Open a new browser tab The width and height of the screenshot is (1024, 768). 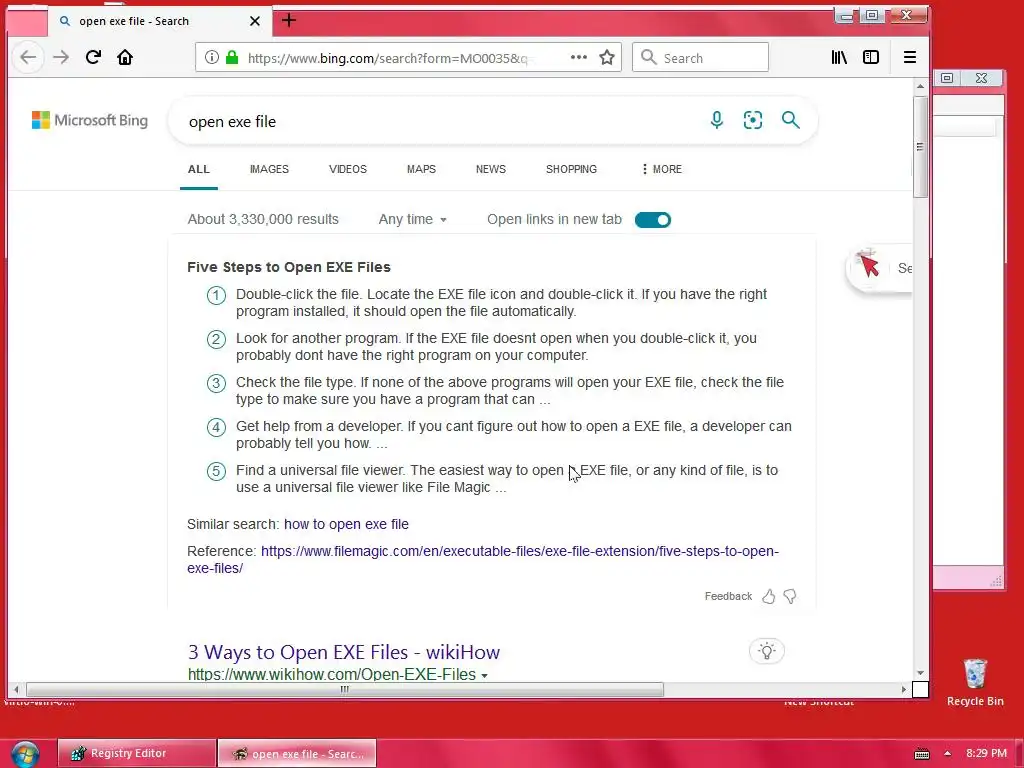pos(289,20)
